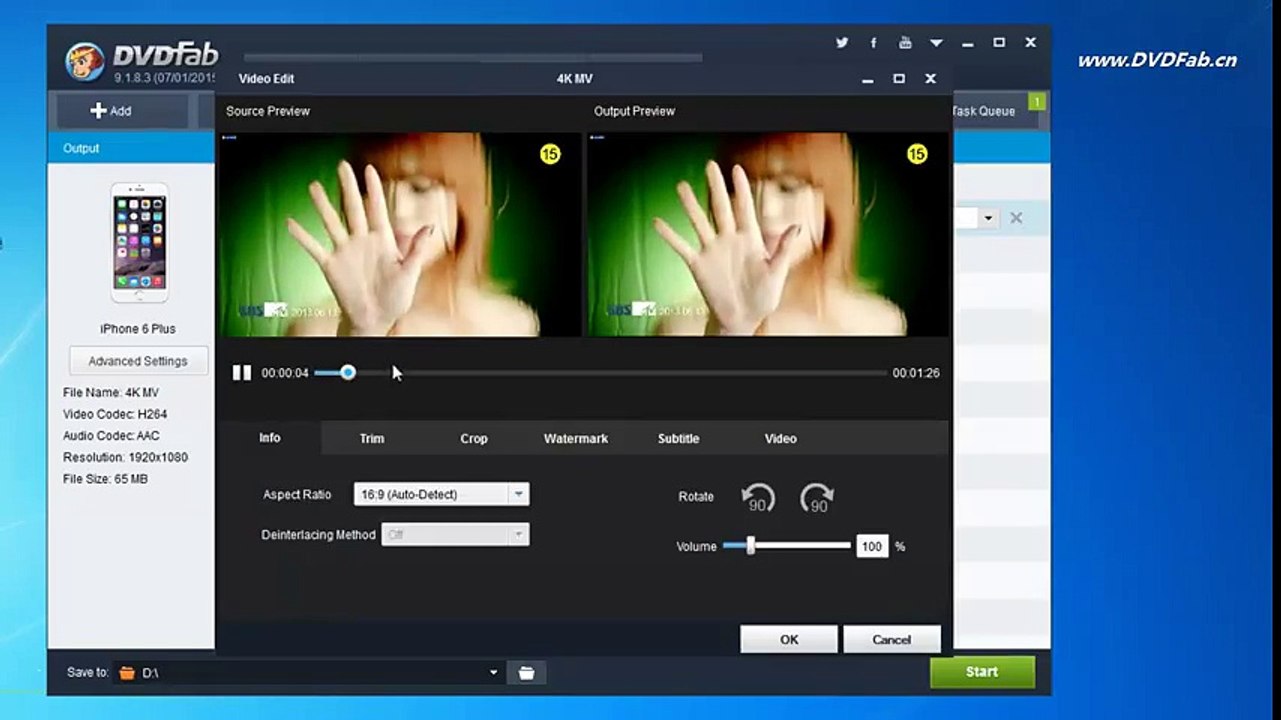Open the task row dropdown arrow
This screenshot has width=1281, height=720.
click(988, 218)
